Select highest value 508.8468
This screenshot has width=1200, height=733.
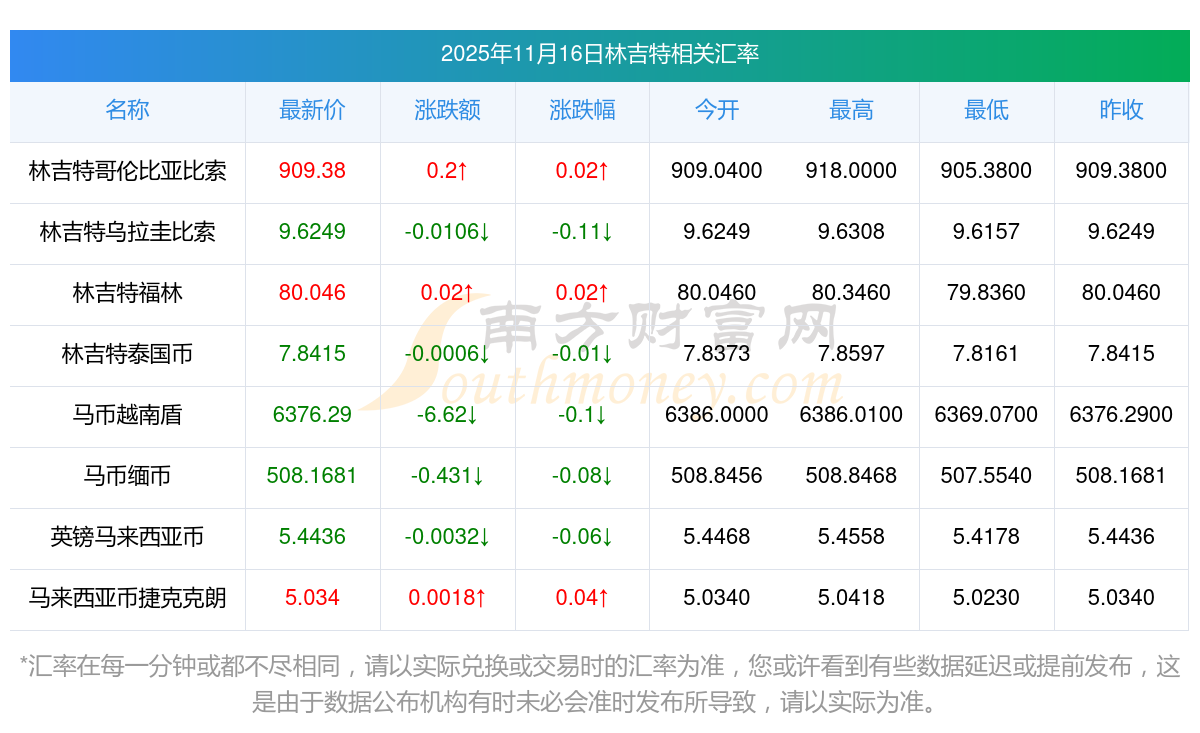point(851,476)
